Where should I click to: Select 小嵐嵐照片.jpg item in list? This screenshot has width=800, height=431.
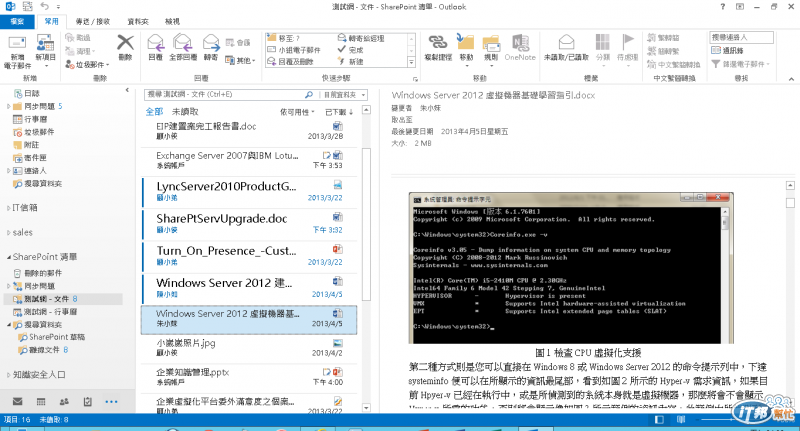(249, 347)
